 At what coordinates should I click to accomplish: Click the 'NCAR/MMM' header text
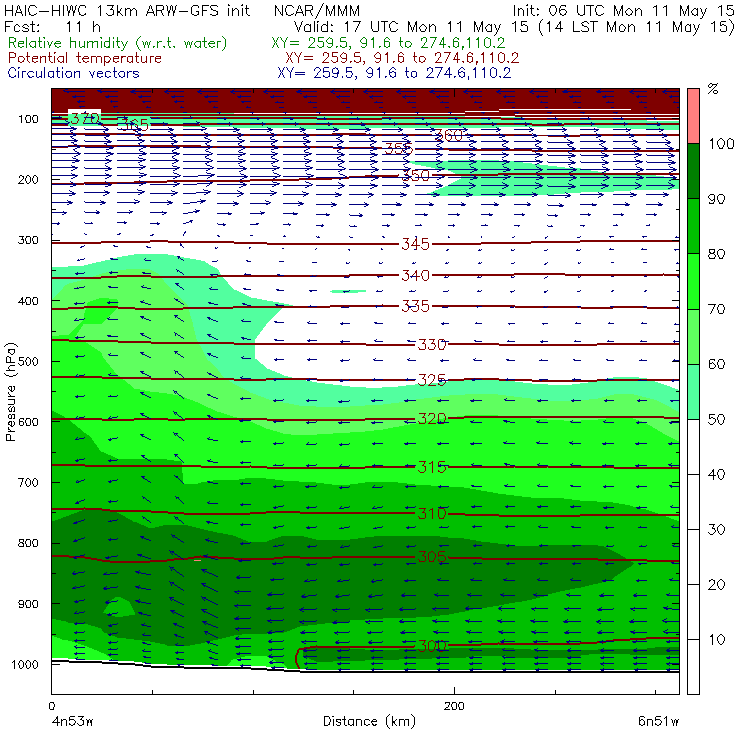317,11
